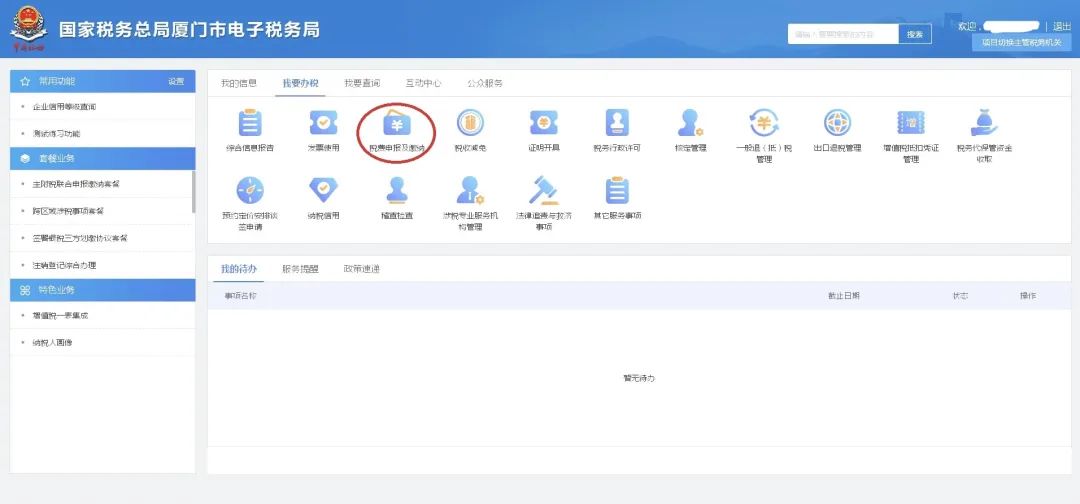Click the 搜索 search button

tap(915, 34)
